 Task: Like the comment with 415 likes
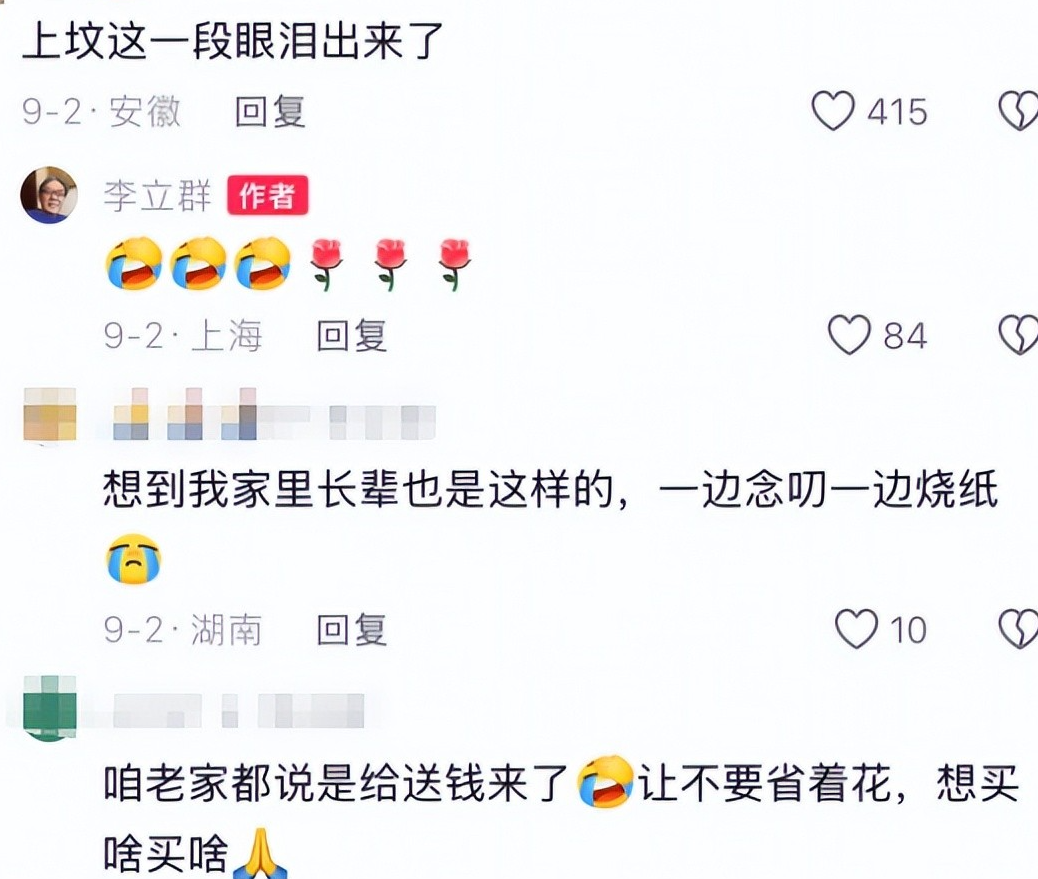coord(833,111)
